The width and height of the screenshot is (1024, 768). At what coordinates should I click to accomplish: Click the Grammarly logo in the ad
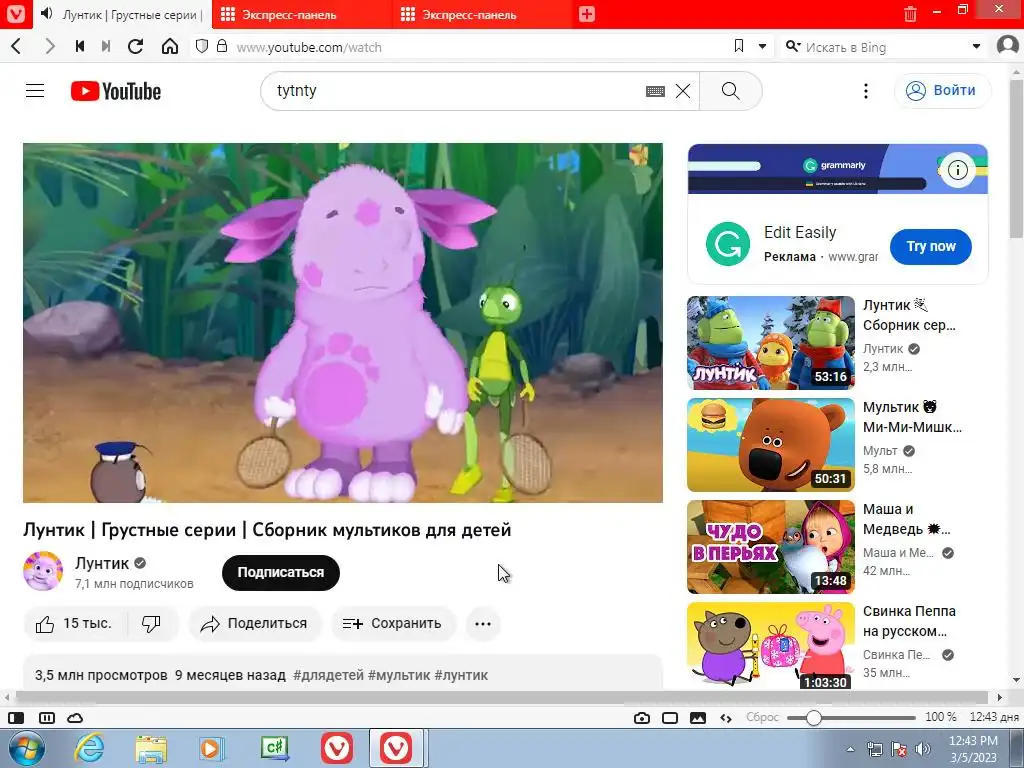728,244
